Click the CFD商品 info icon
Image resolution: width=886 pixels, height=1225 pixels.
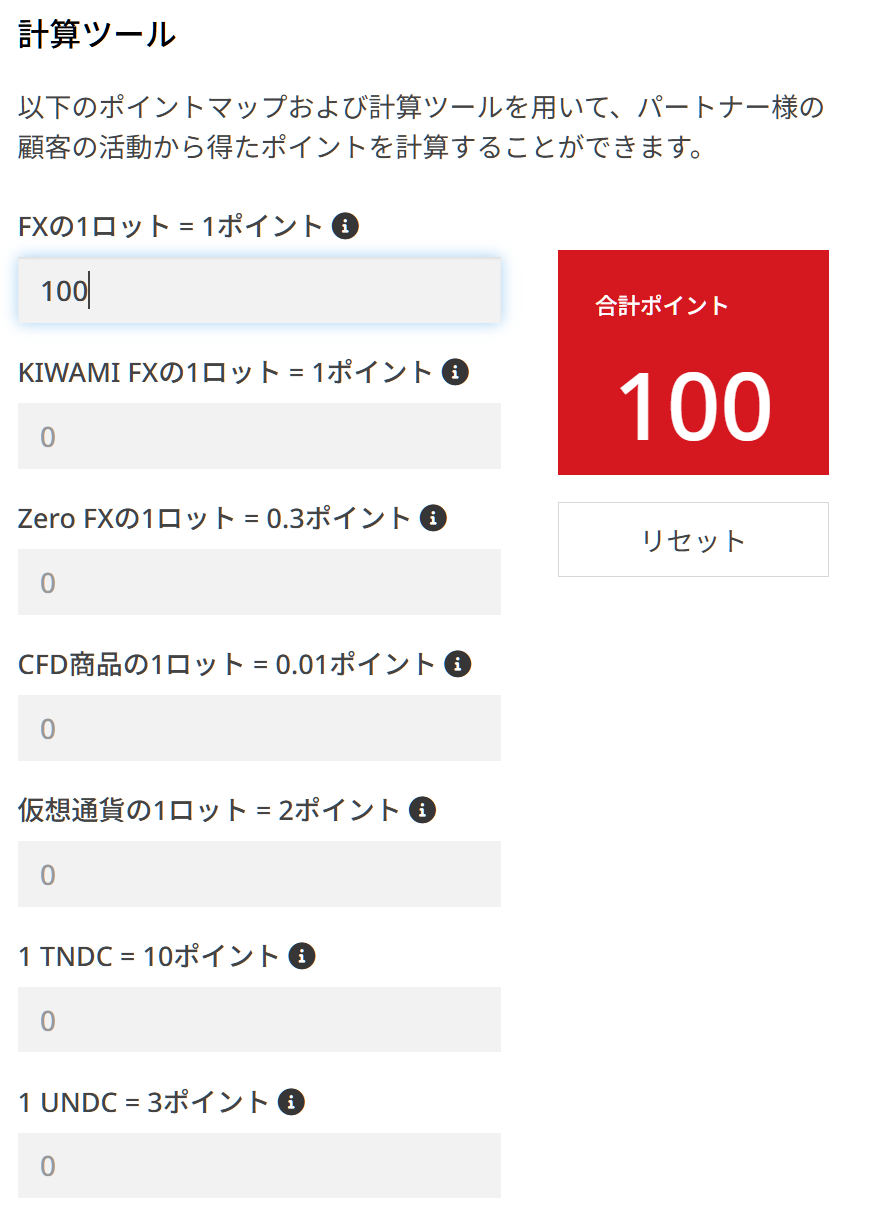tap(457, 664)
